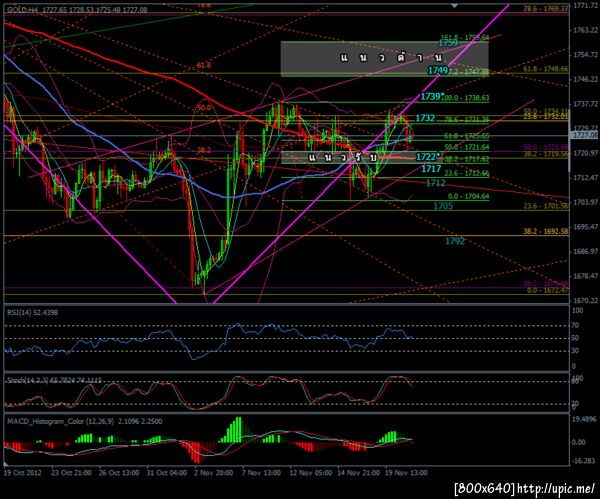This screenshot has height=499, width=600.
Task: Click the price axis value 1746.22
Action: [x=585, y=79]
